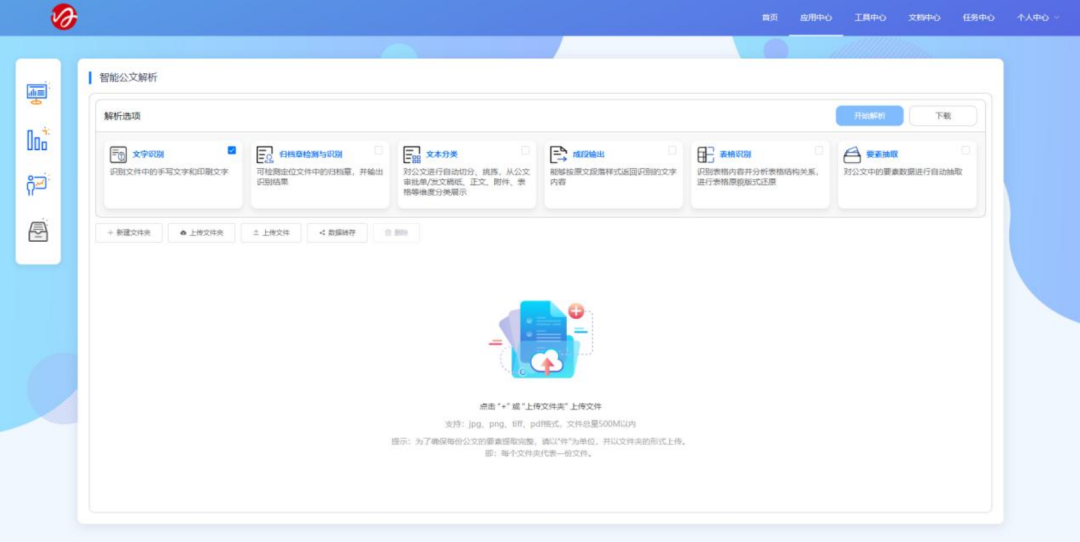The height and width of the screenshot is (542, 1080).
Task: Click the 表格识别 title text
Action: (x=735, y=154)
